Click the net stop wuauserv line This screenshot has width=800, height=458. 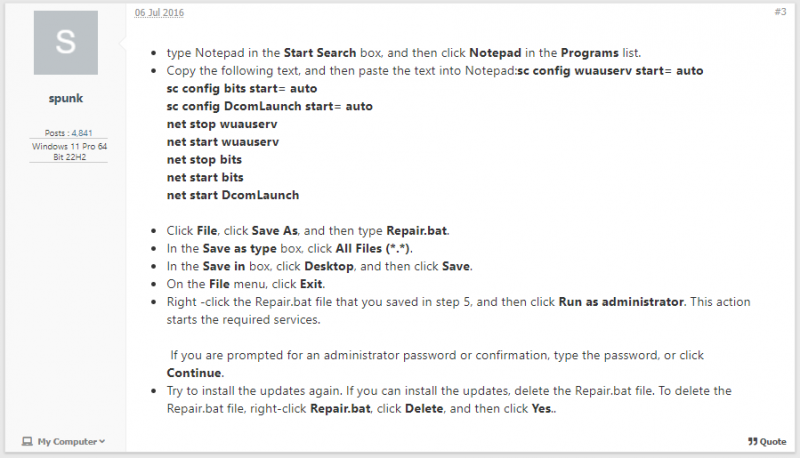pos(222,124)
